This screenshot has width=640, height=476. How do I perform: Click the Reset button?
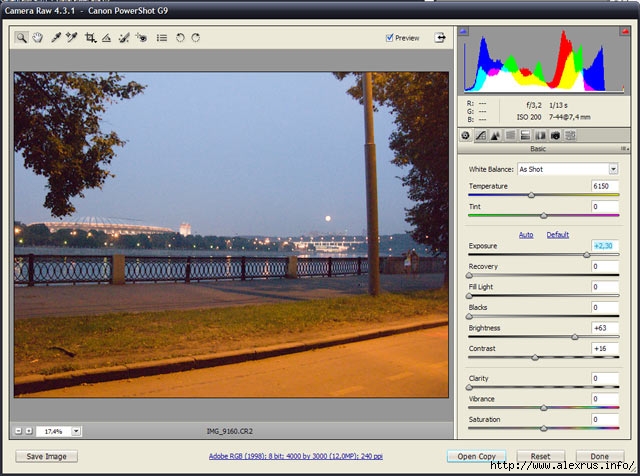541,456
